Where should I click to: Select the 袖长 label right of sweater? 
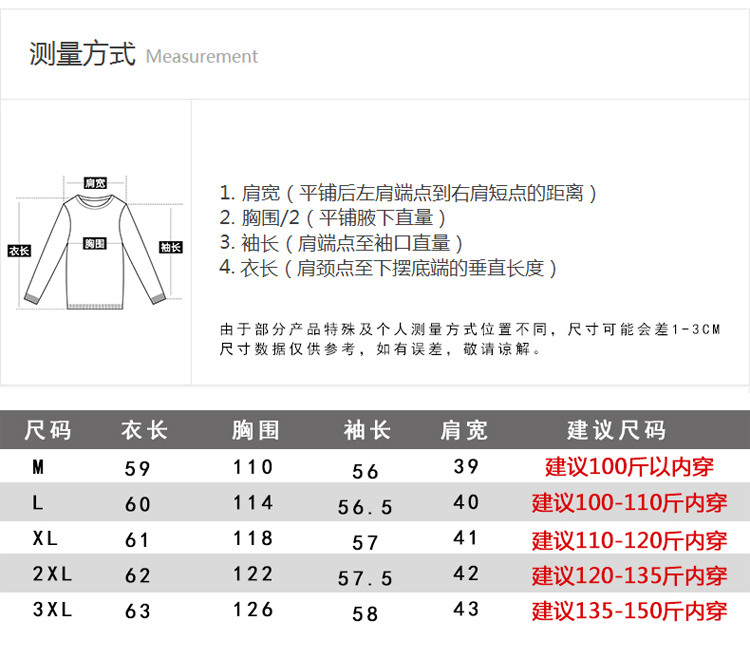click(170, 247)
